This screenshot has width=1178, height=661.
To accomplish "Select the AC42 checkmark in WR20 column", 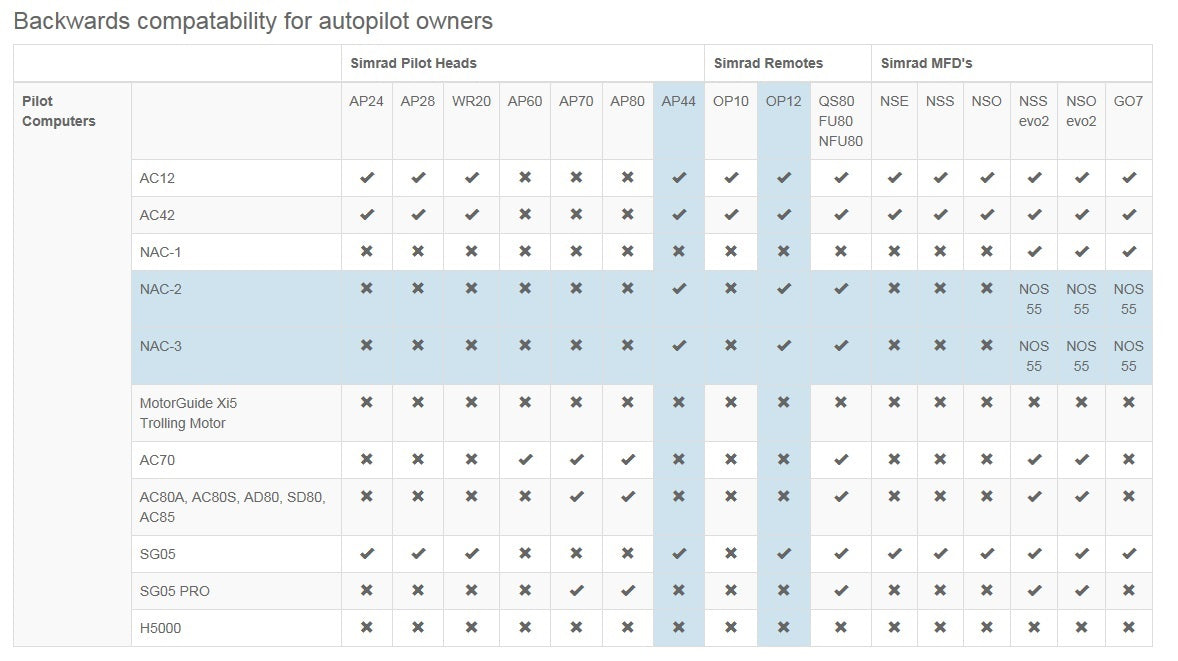I will point(471,215).
